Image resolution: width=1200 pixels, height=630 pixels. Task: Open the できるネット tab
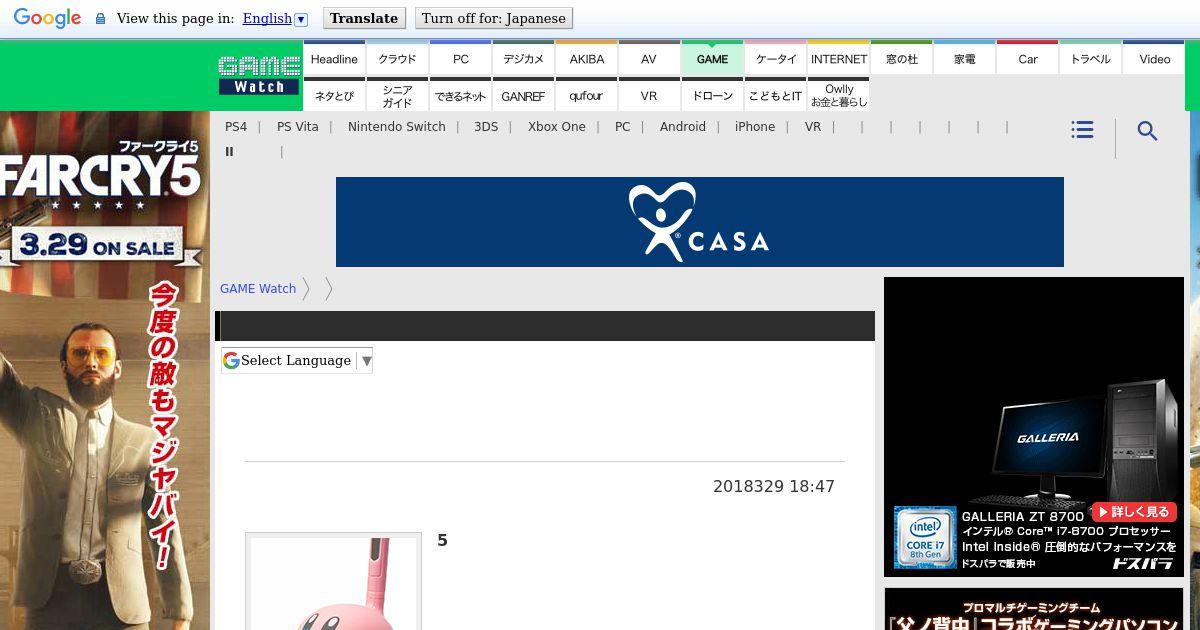tap(460, 96)
